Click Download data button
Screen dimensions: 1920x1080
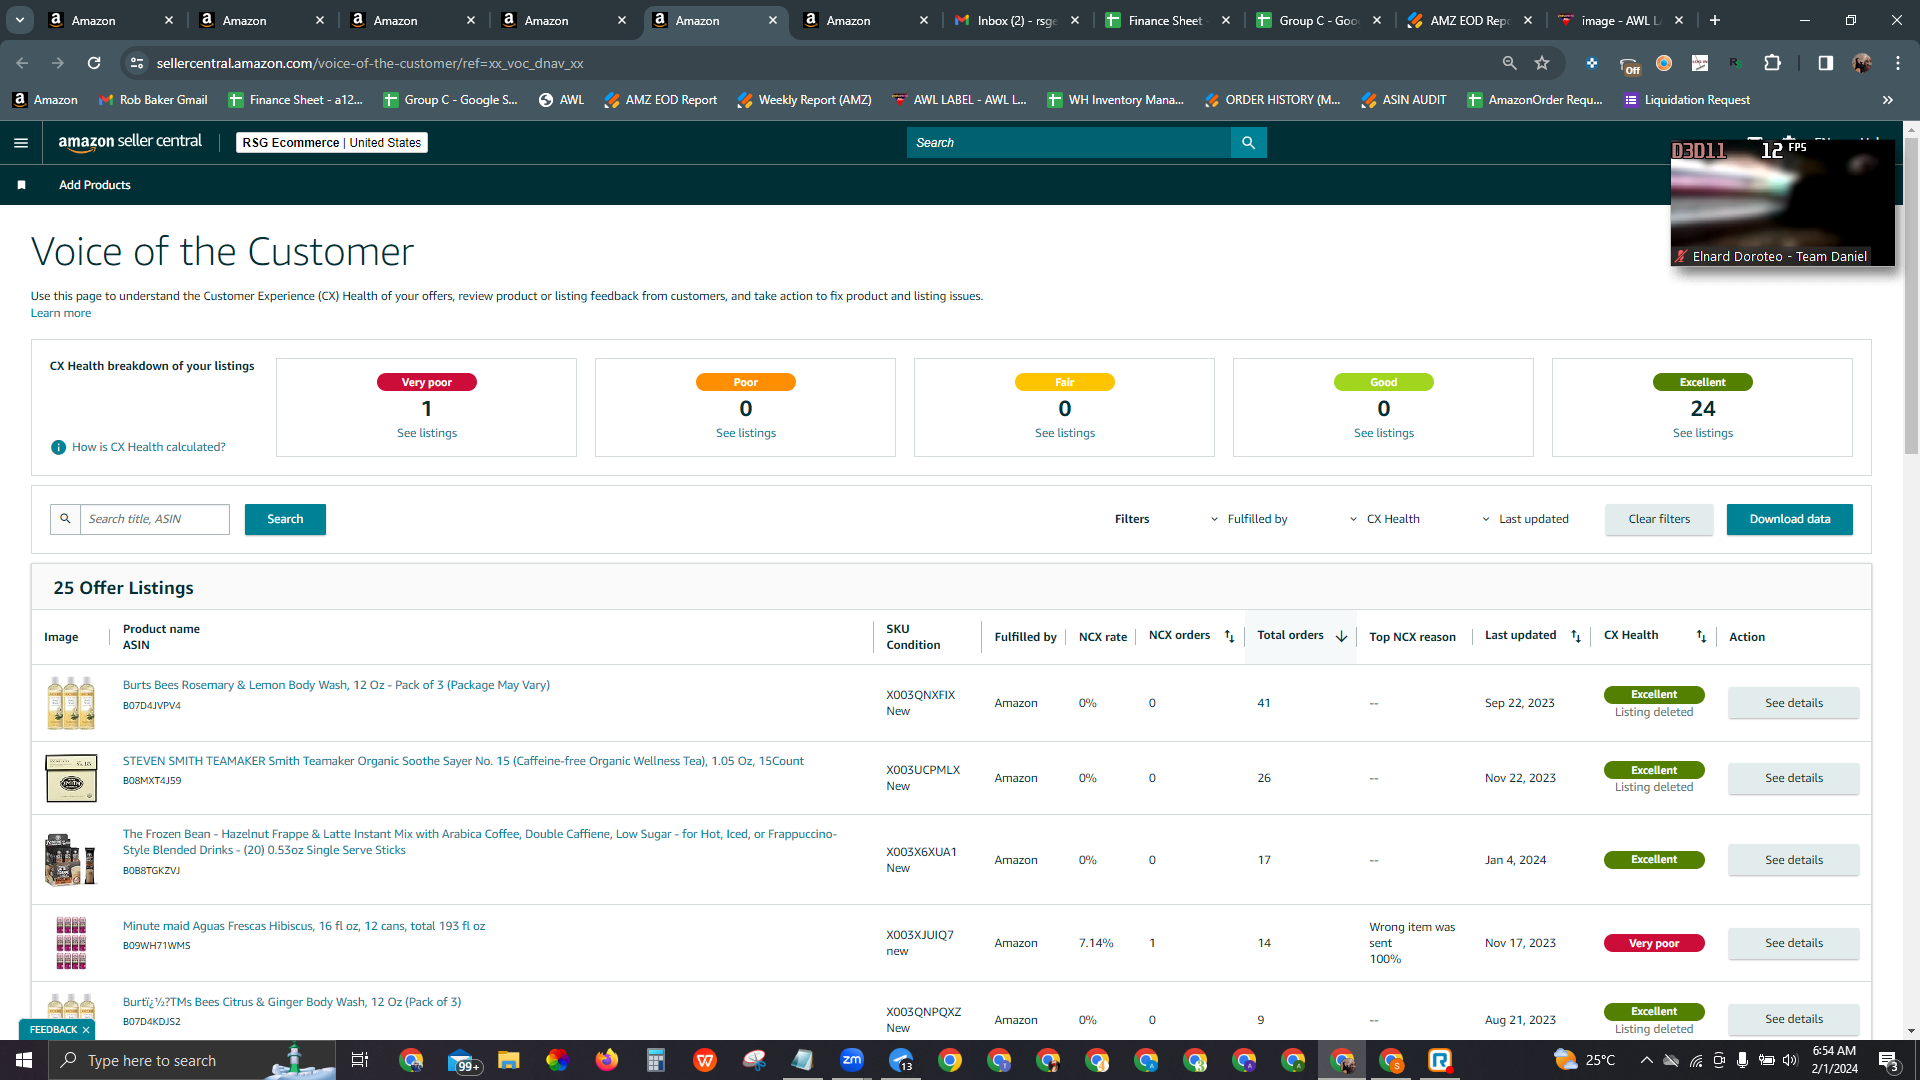point(1790,519)
